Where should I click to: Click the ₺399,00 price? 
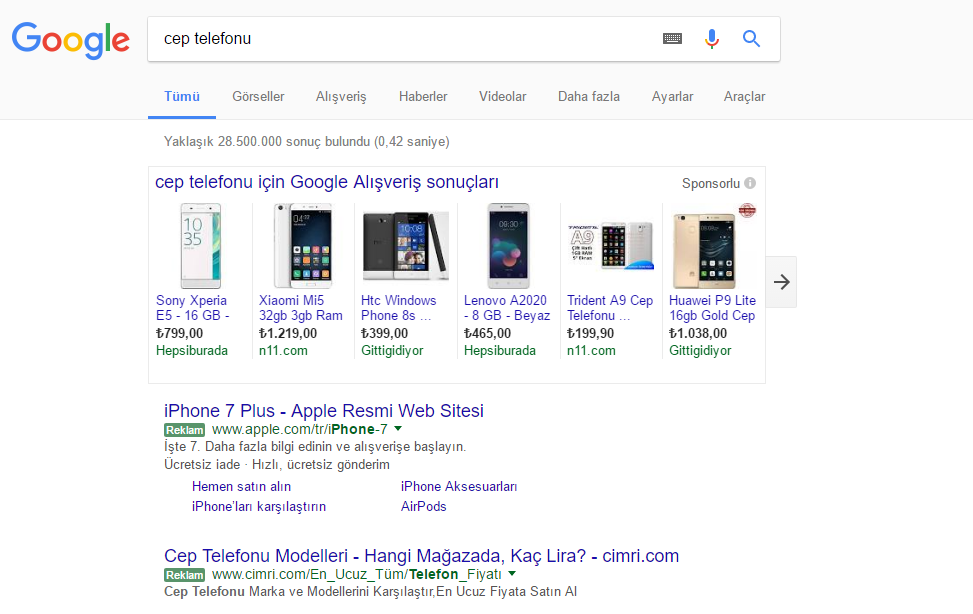[x=385, y=333]
